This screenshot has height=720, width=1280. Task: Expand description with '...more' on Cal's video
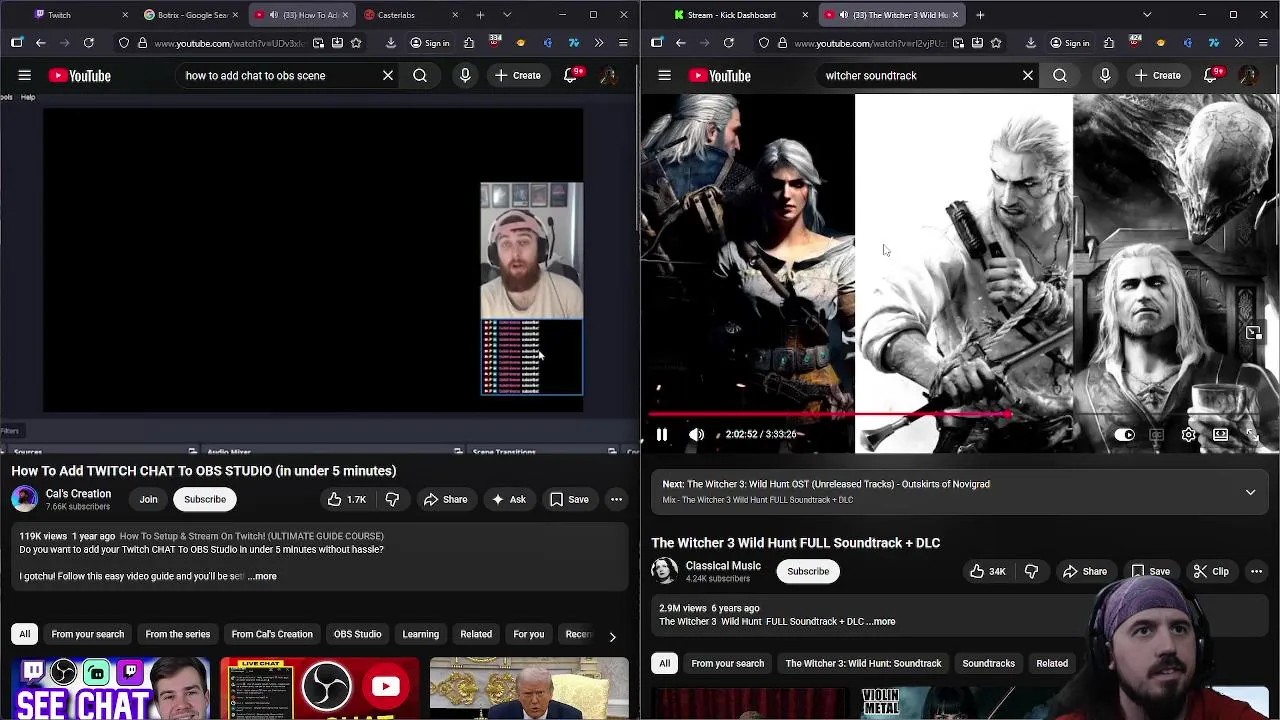(x=263, y=576)
